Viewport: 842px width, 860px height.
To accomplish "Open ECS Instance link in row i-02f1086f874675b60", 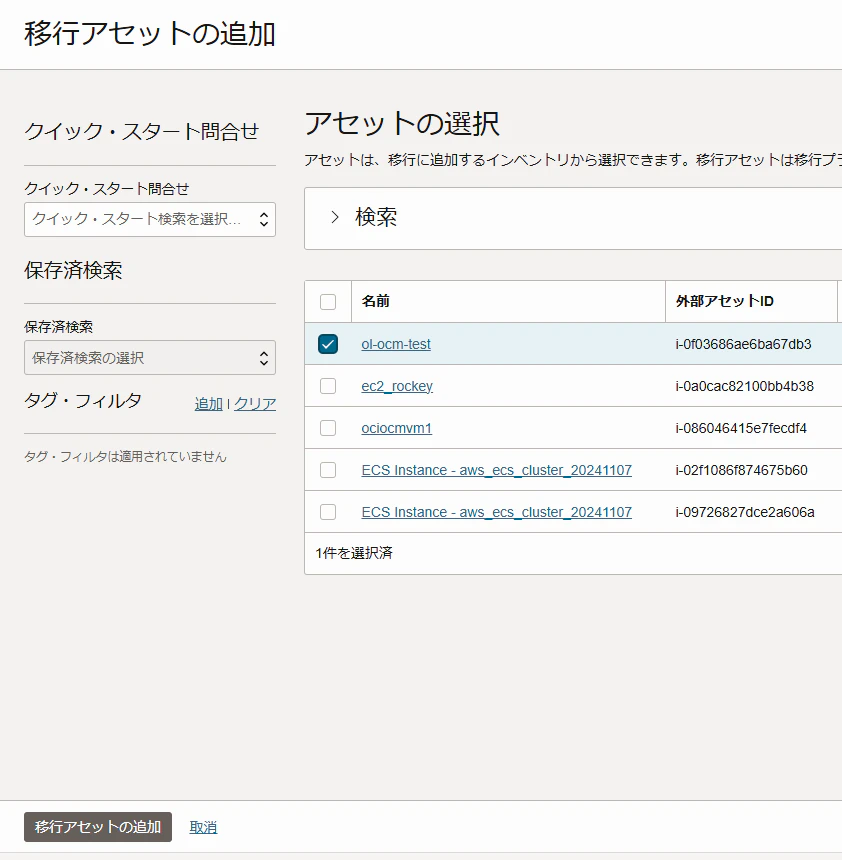I will [x=496, y=470].
